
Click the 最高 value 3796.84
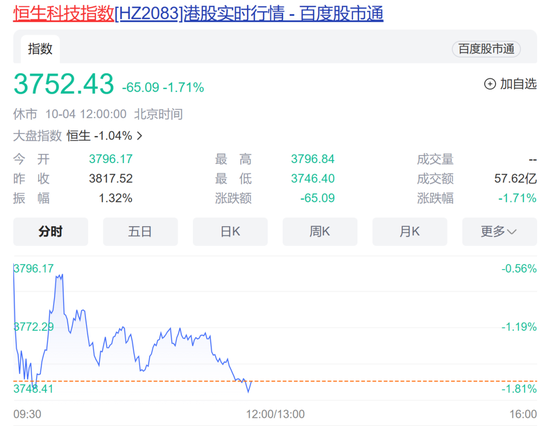point(313,159)
